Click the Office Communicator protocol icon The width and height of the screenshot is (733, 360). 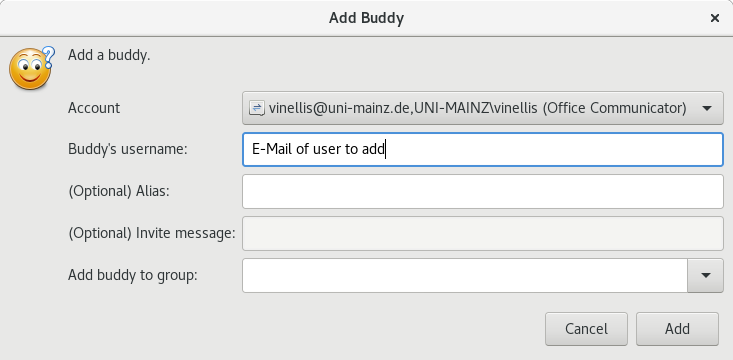[x=257, y=108]
